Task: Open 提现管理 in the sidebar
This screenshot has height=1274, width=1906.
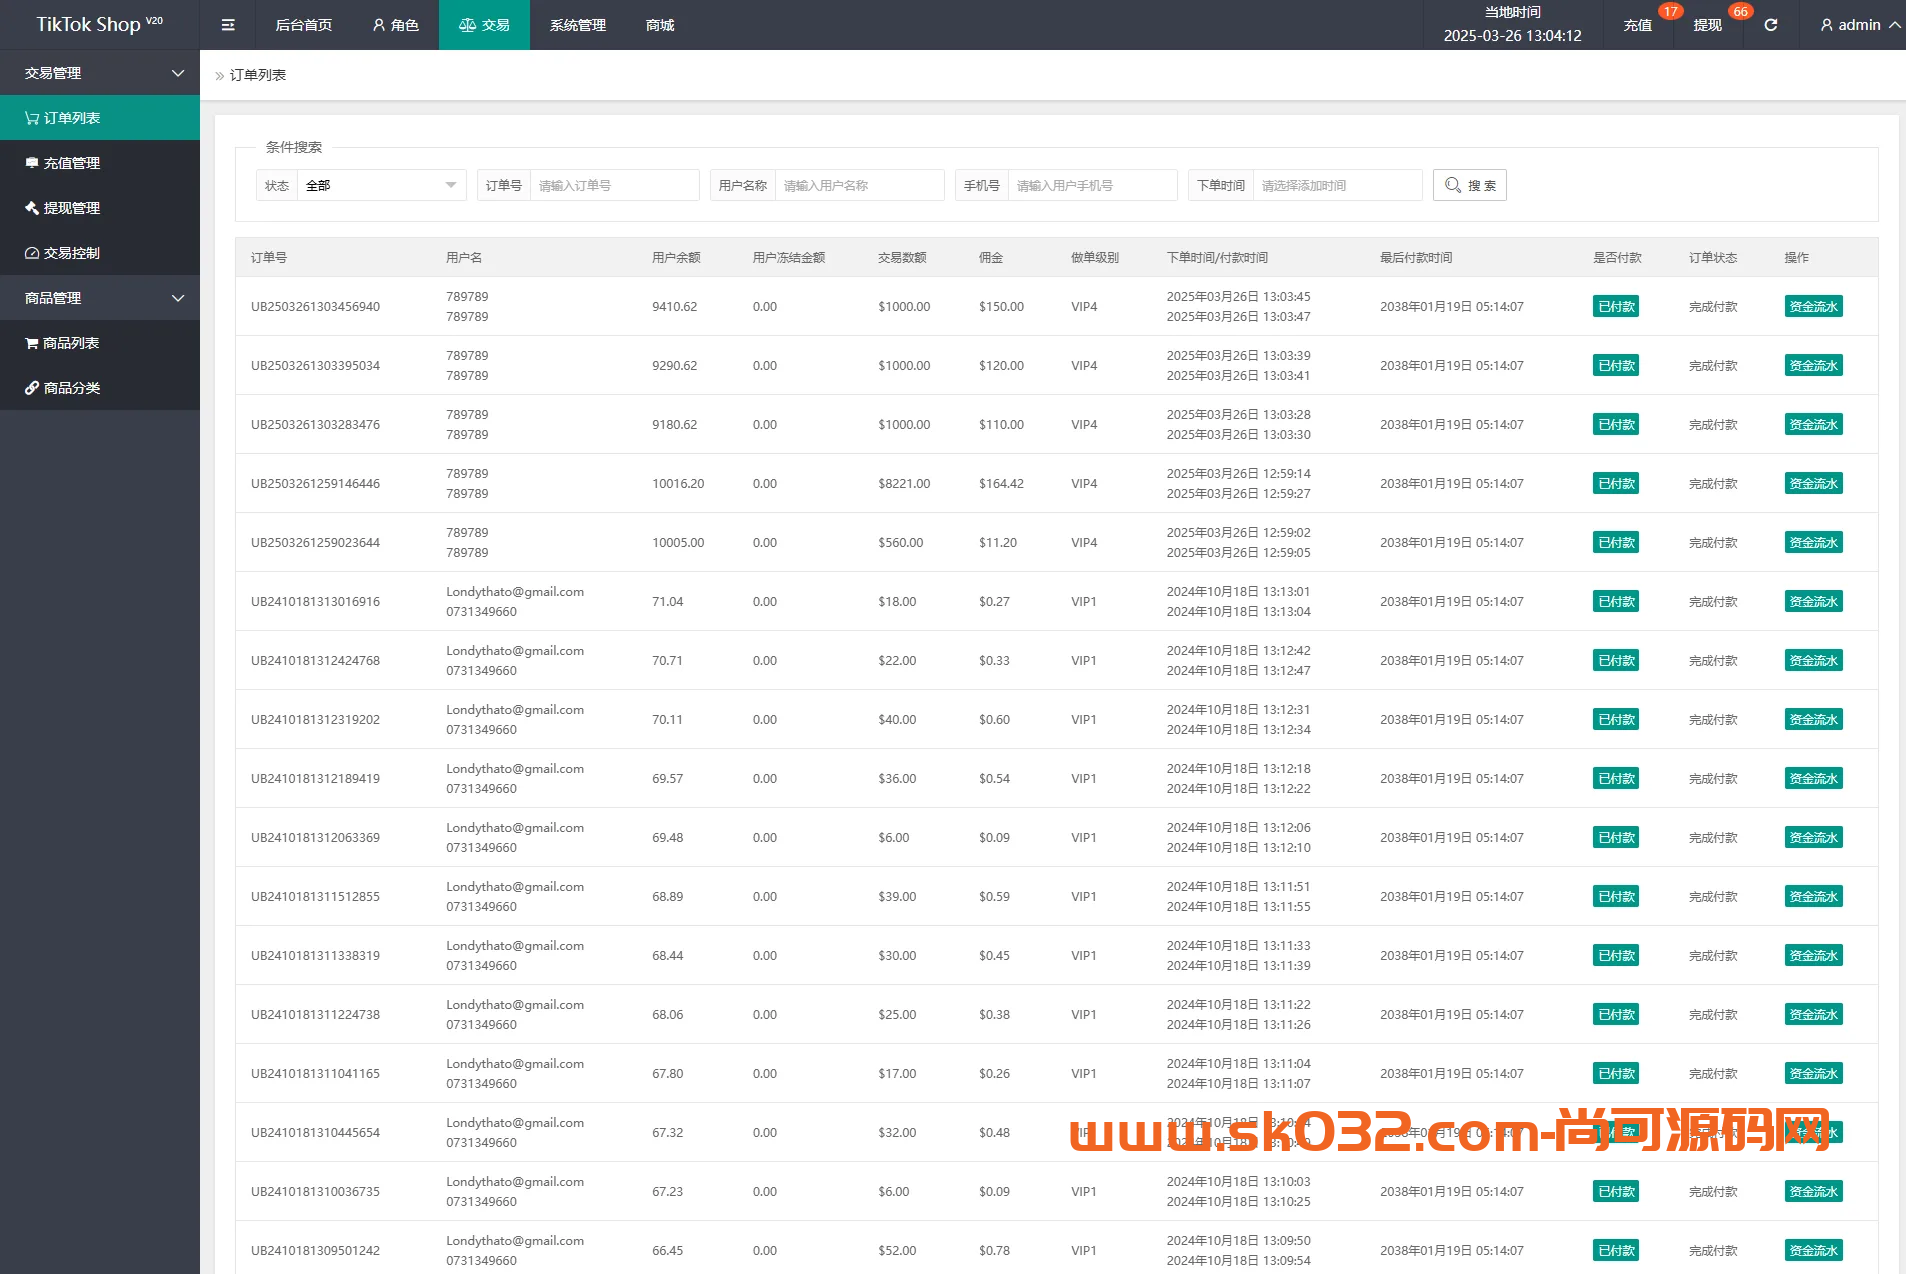Action: [x=72, y=208]
